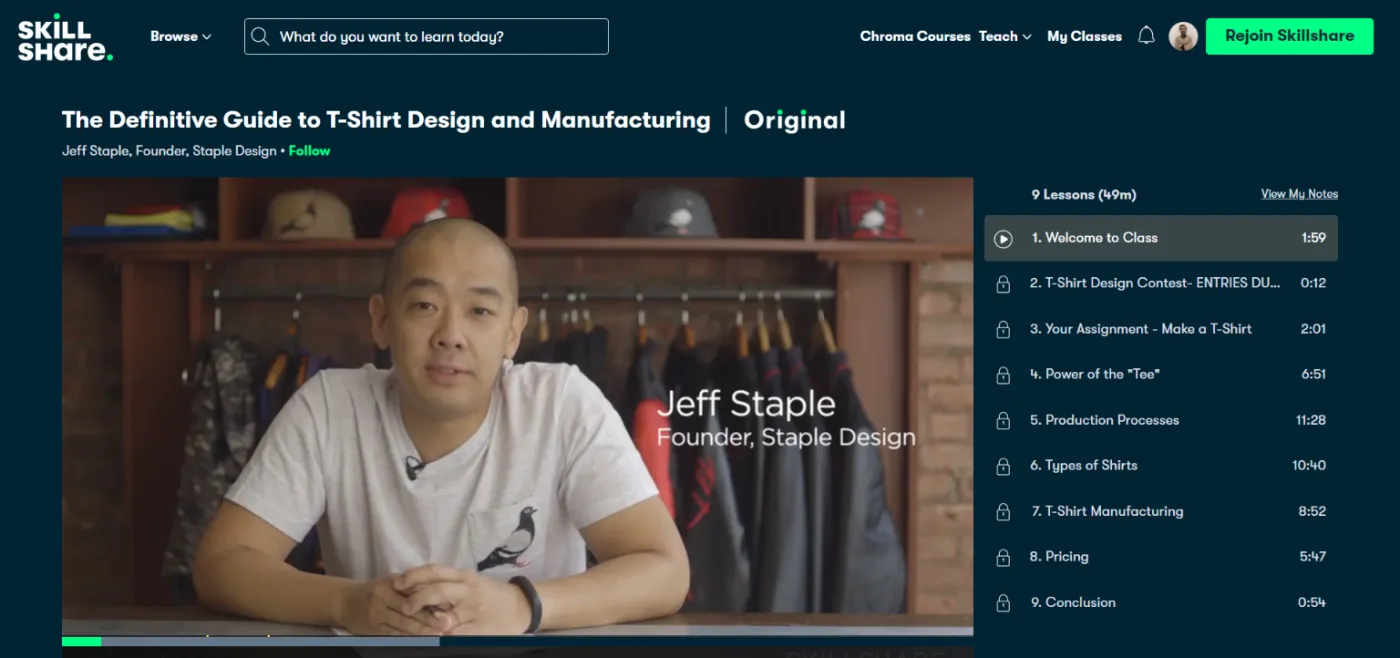Click the Skillshare logo
1400x658 pixels.
(x=65, y=40)
